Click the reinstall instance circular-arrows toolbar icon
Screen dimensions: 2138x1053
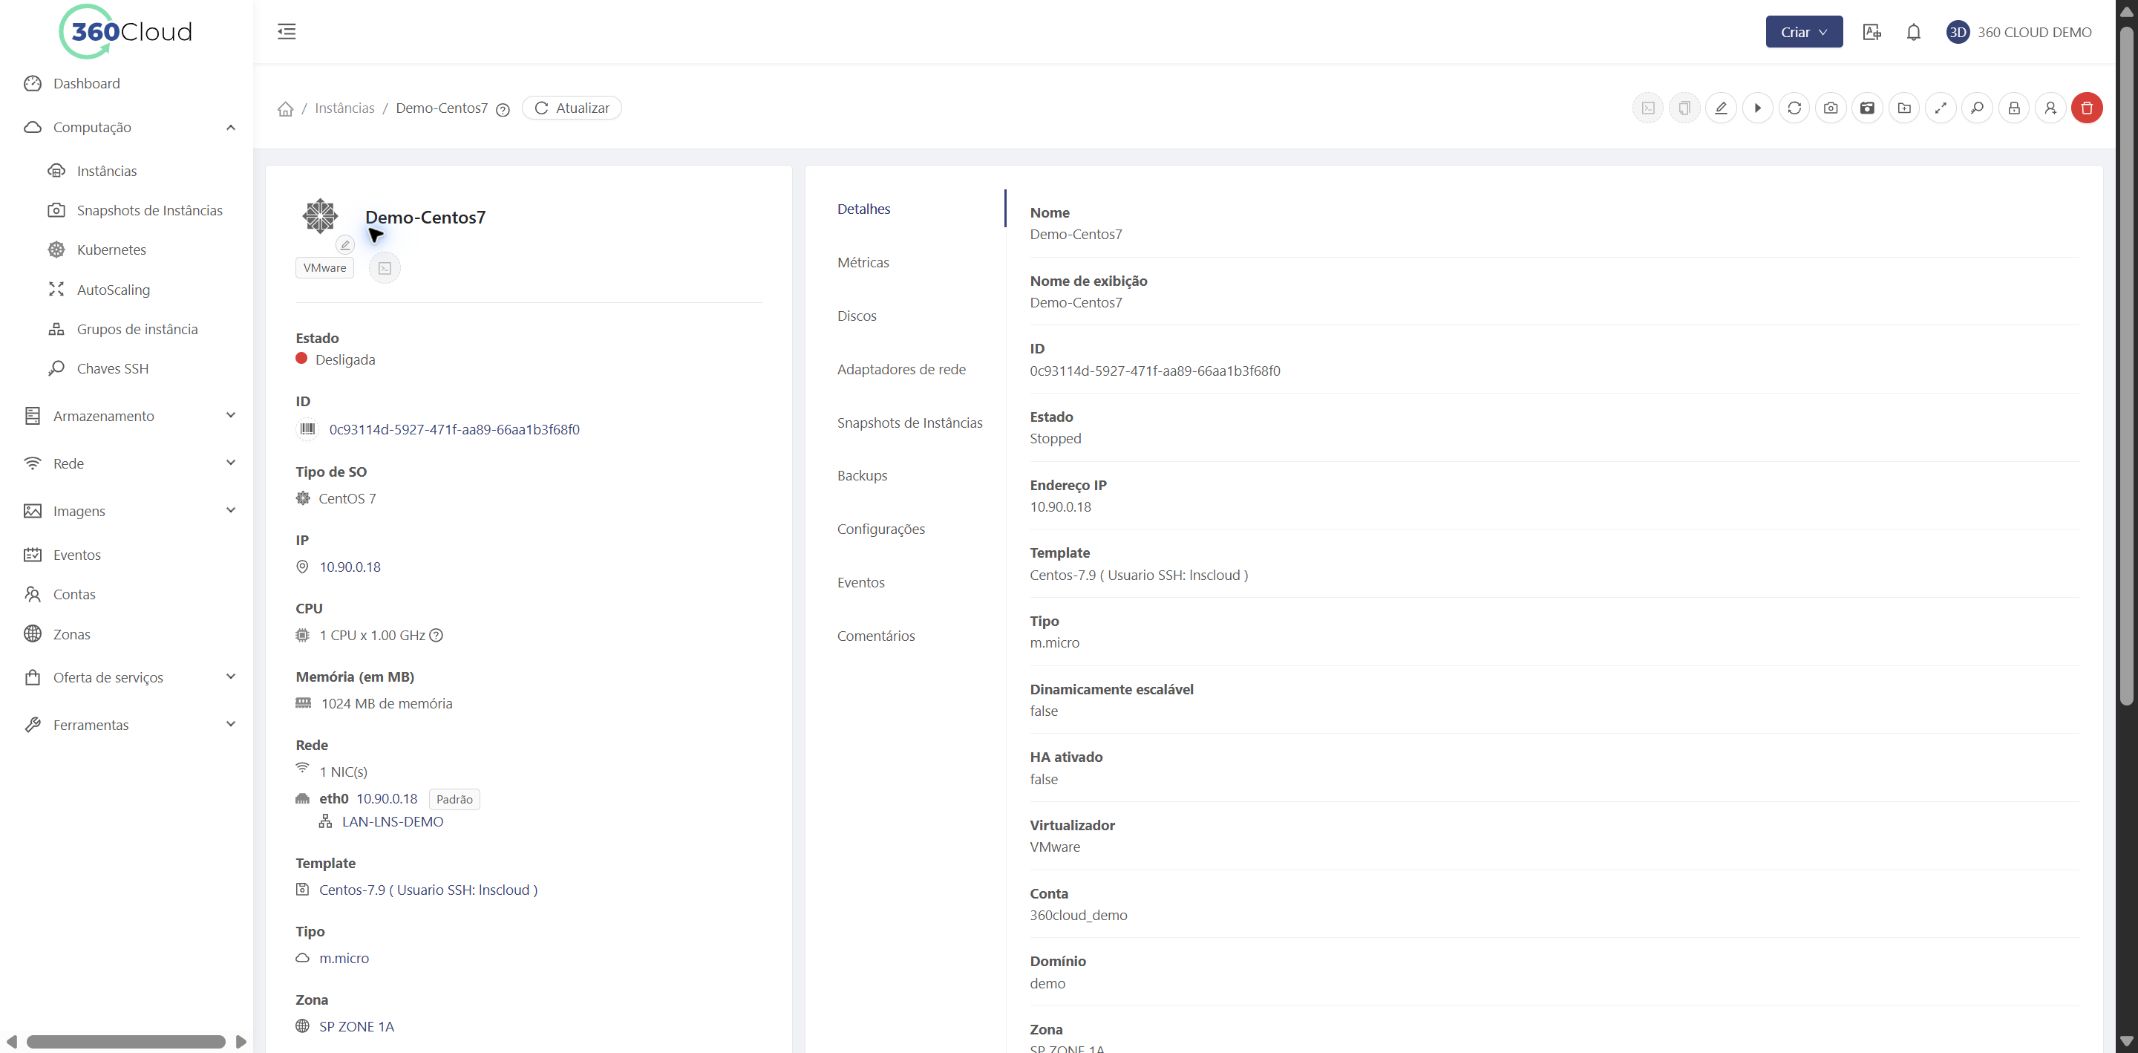(x=1794, y=108)
